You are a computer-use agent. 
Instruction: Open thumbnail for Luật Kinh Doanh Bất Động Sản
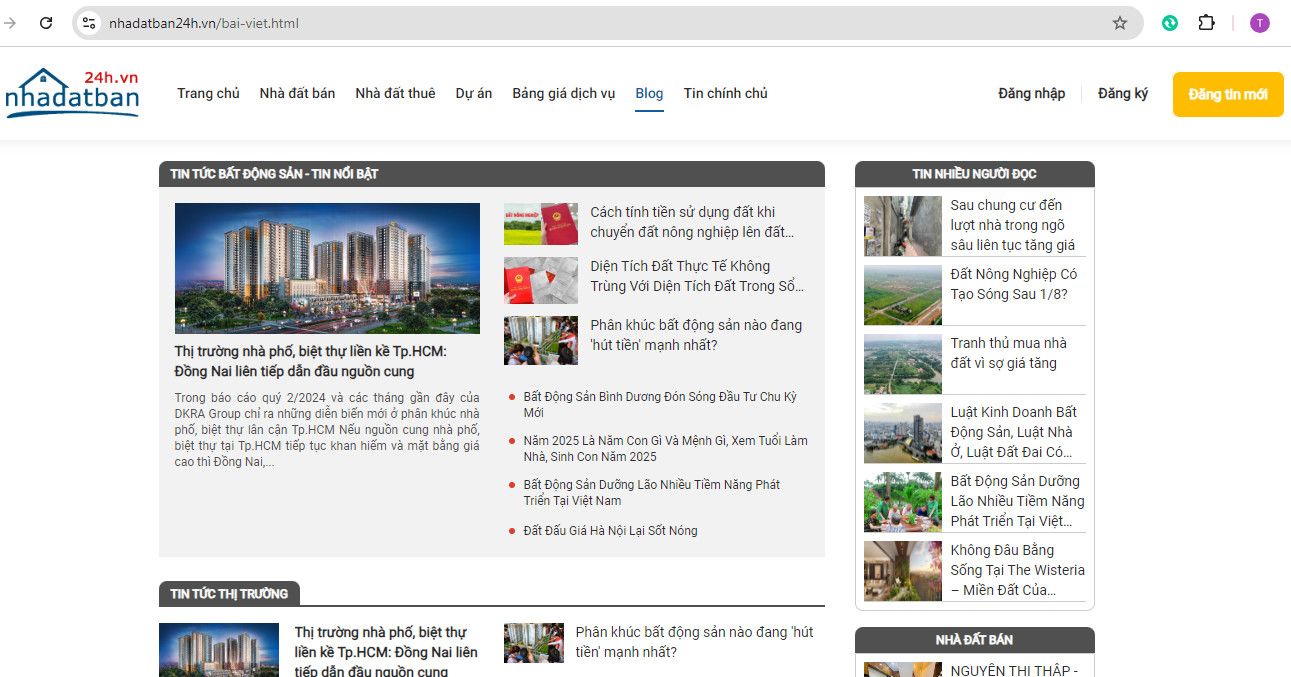903,433
